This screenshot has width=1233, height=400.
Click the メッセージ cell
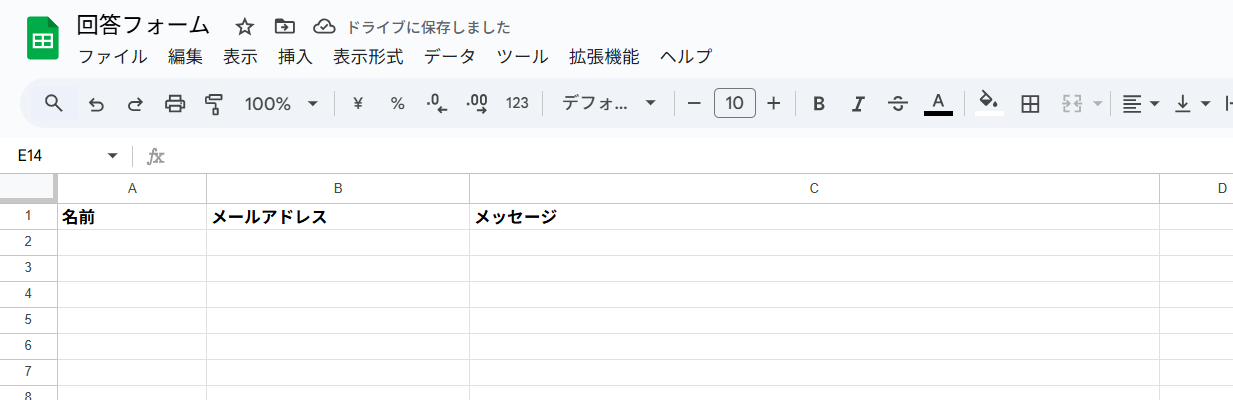tap(814, 216)
